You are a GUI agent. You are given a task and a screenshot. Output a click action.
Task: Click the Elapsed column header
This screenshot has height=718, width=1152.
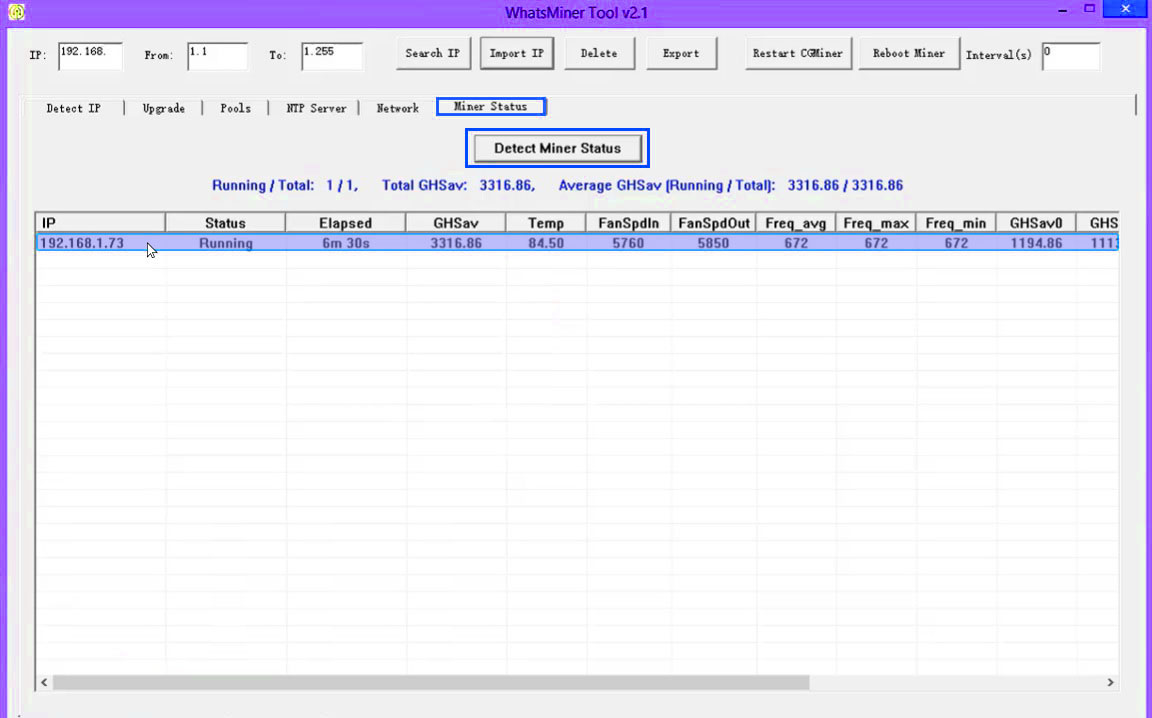tap(345, 223)
